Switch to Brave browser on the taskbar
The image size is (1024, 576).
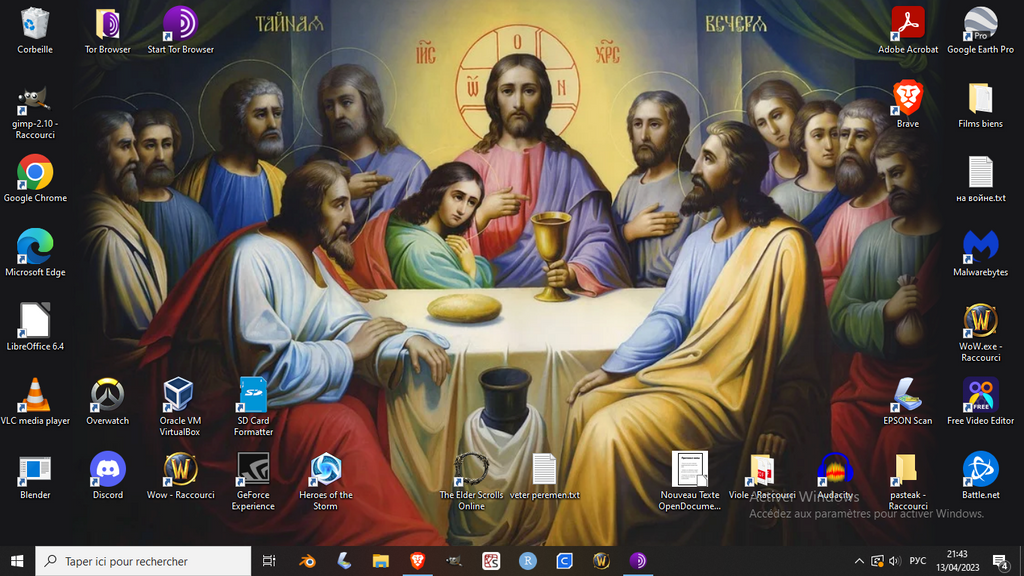click(417, 561)
